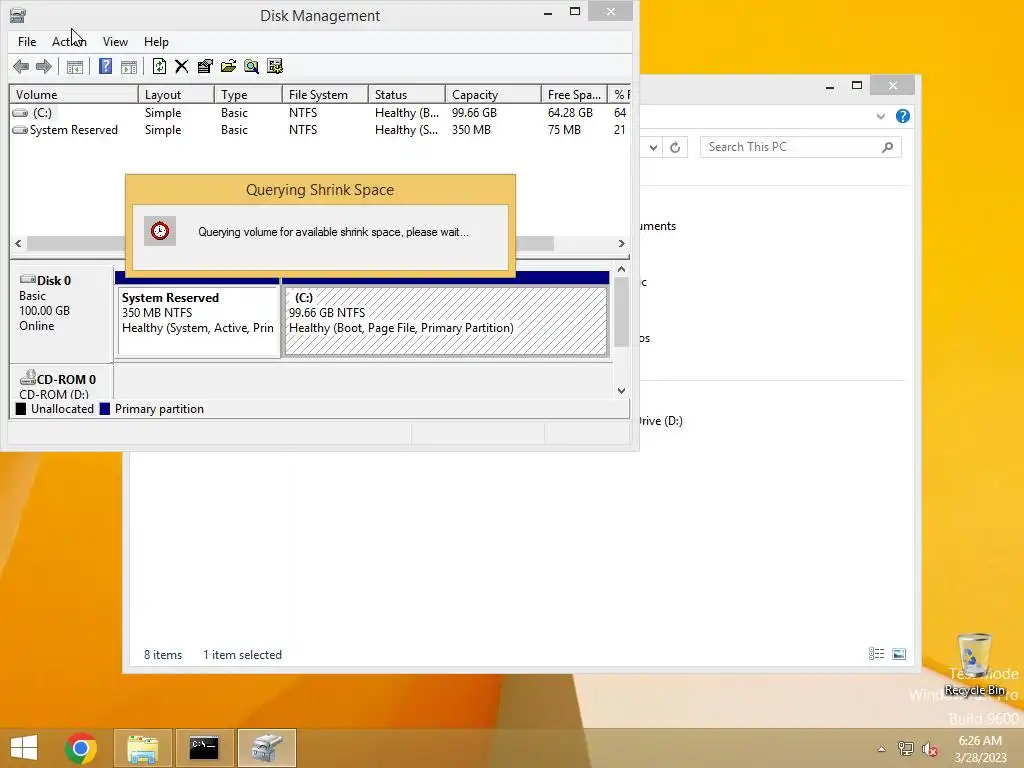Click the blue Primary partition legend swatch
Screen dimensions: 1024x768
(104, 409)
